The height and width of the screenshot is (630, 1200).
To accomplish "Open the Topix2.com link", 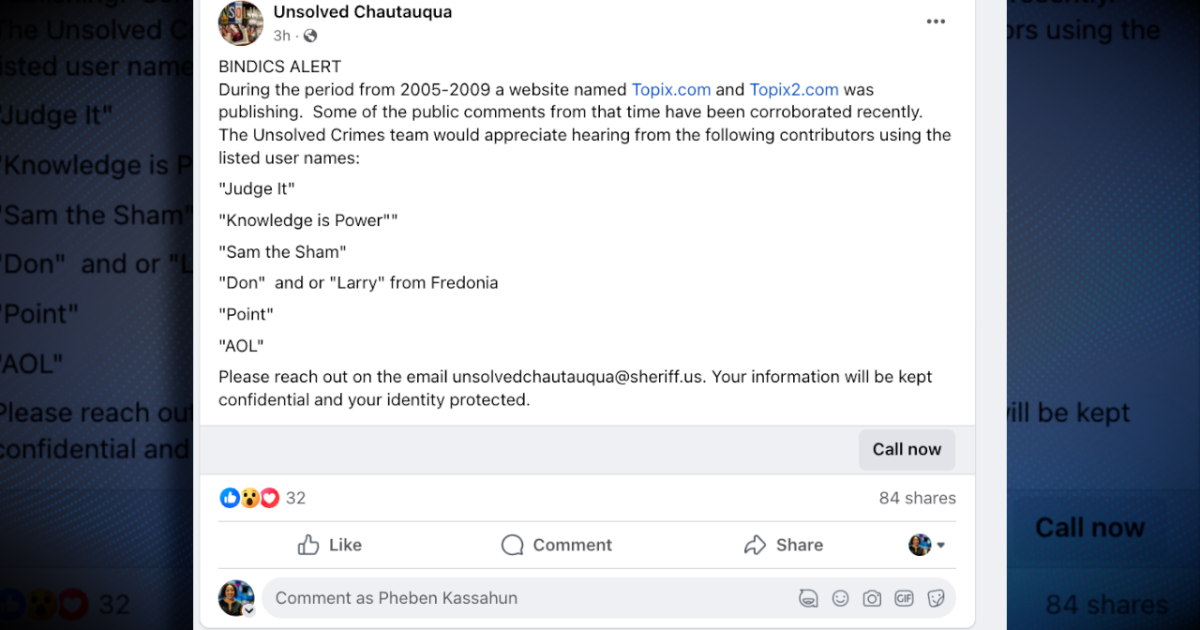I will click(x=794, y=89).
